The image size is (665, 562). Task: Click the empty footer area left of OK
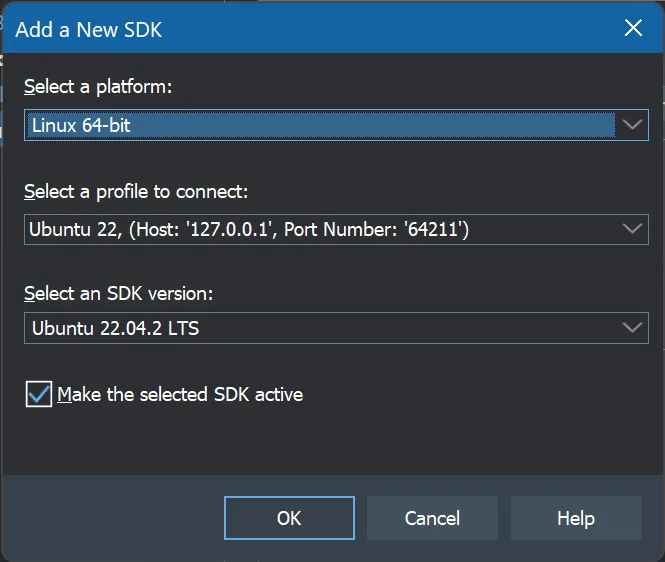tap(110, 518)
